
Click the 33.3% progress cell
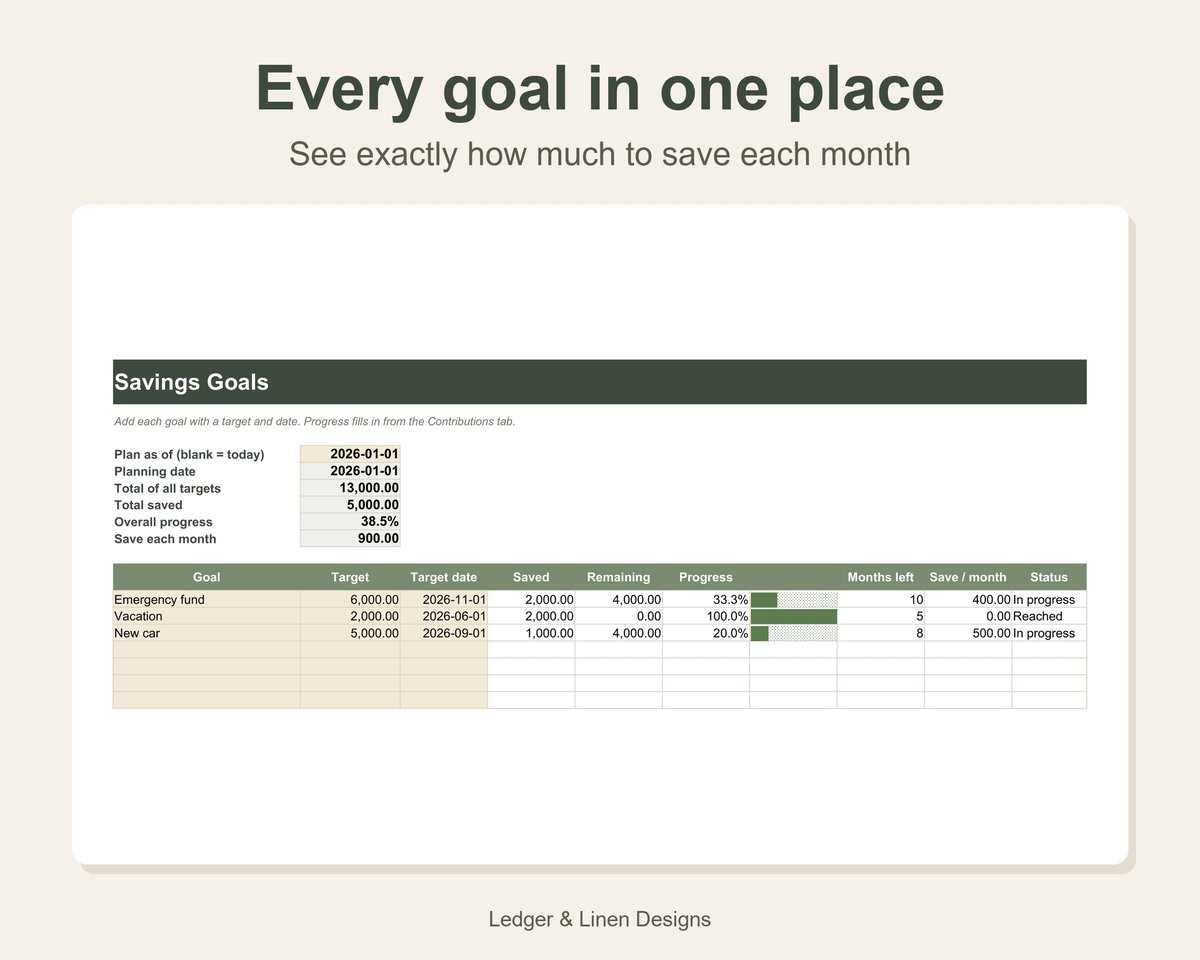tap(706, 600)
